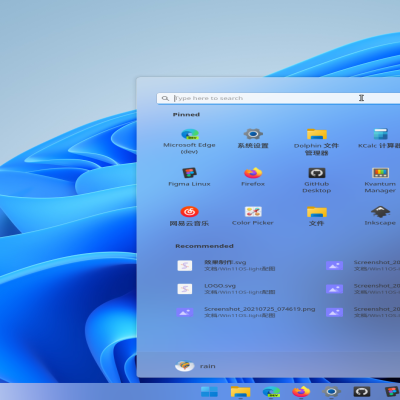
Task: Click the Start button on the taskbar
Action: [x=209, y=392]
